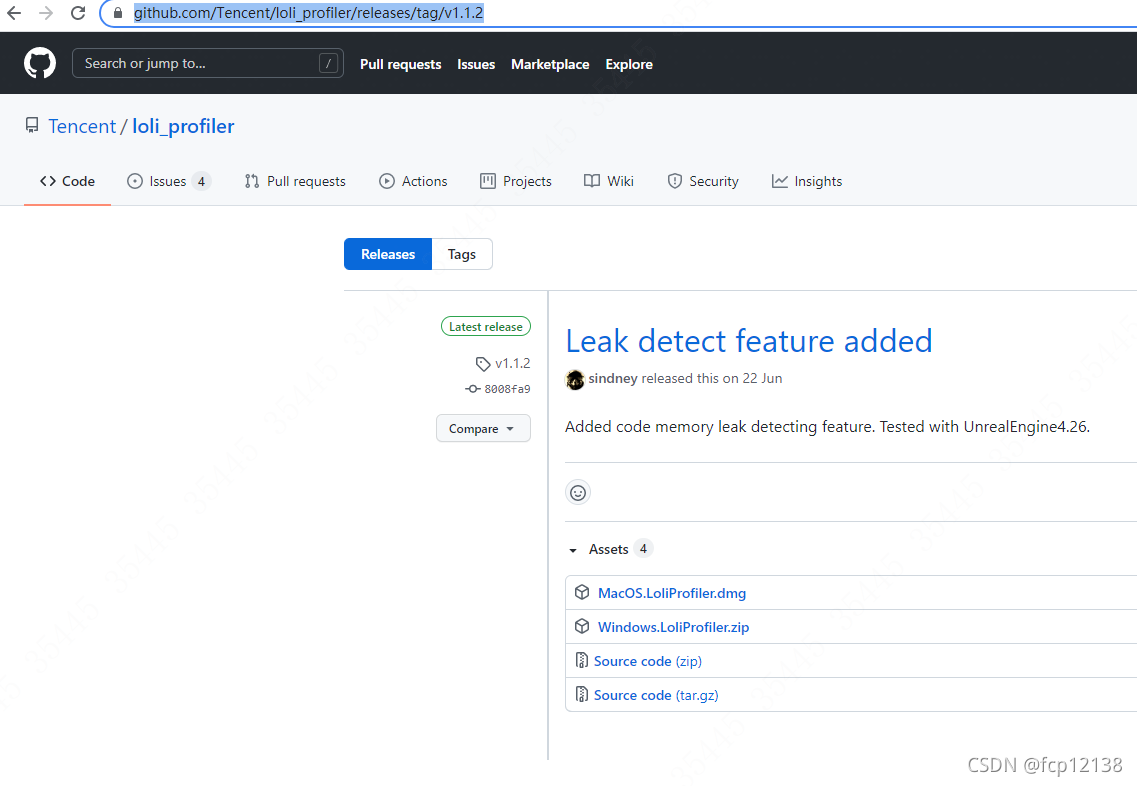Switch to the repository Issues tab
Image resolution: width=1137 pixels, height=786 pixels.
168,181
